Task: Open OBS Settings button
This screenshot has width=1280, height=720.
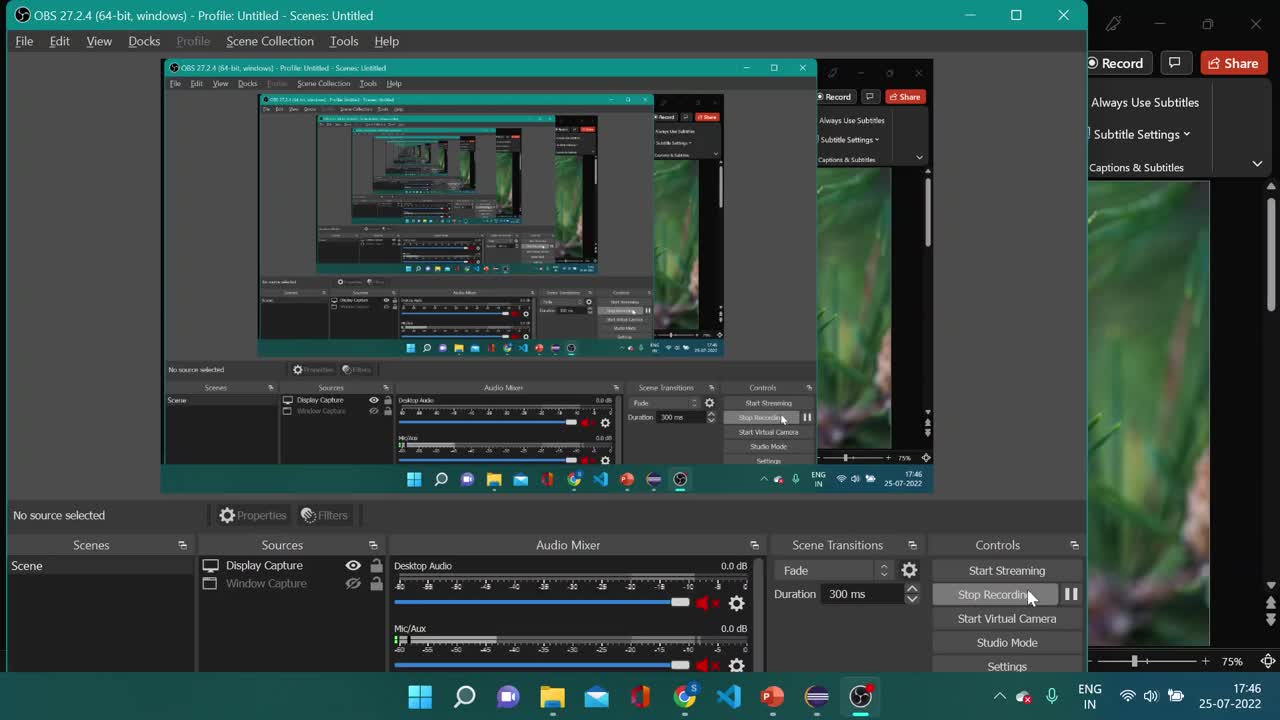Action: 1006,666
